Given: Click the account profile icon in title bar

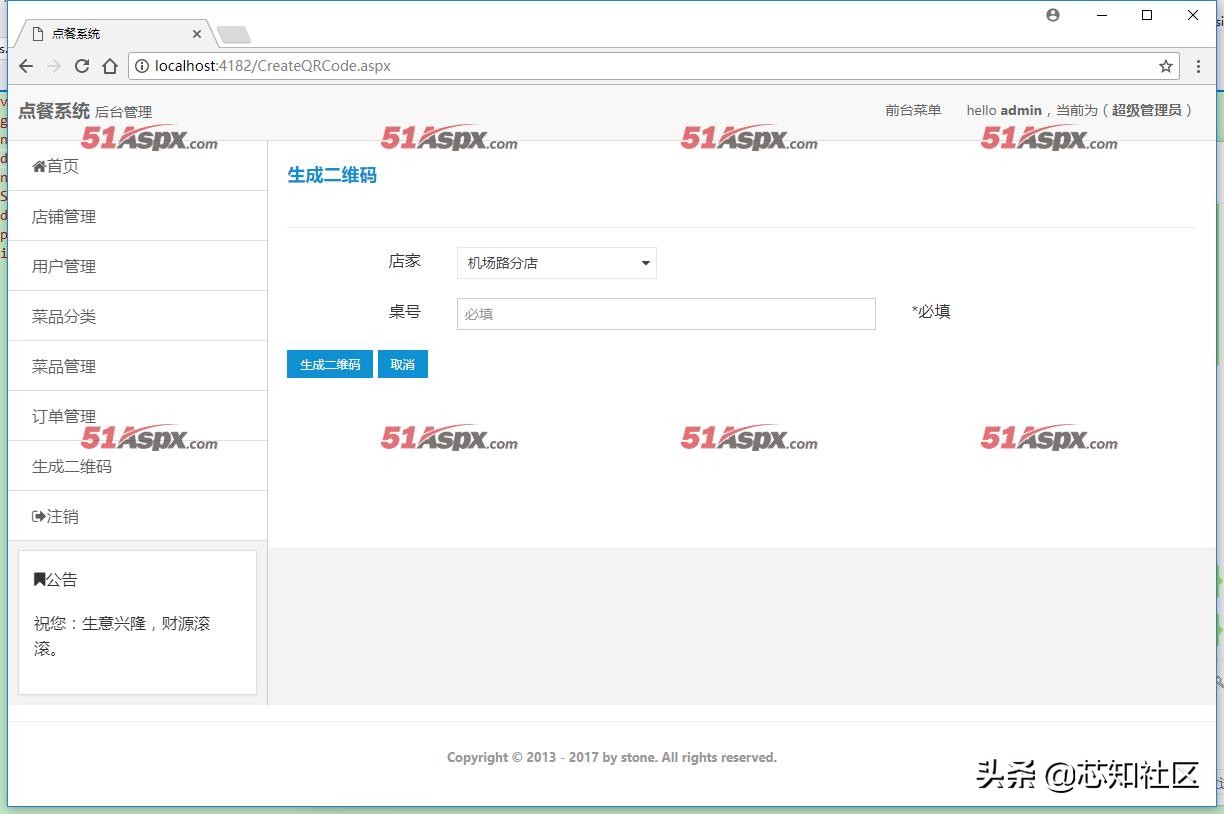Looking at the screenshot, I should point(1052,15).
